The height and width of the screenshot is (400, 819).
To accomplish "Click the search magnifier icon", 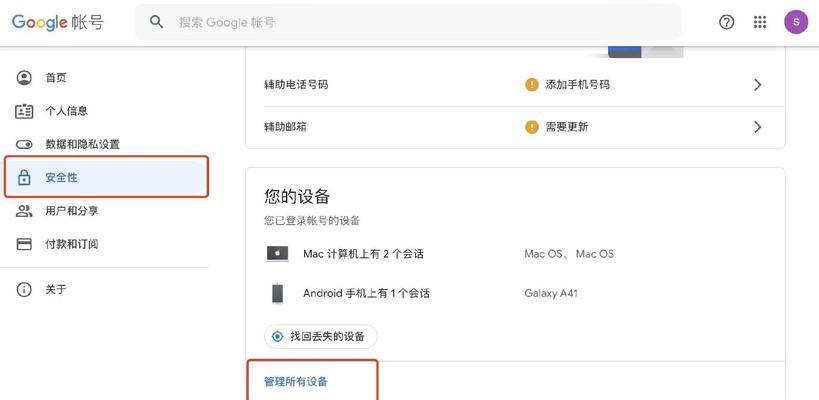I will [x=157, y=22].
